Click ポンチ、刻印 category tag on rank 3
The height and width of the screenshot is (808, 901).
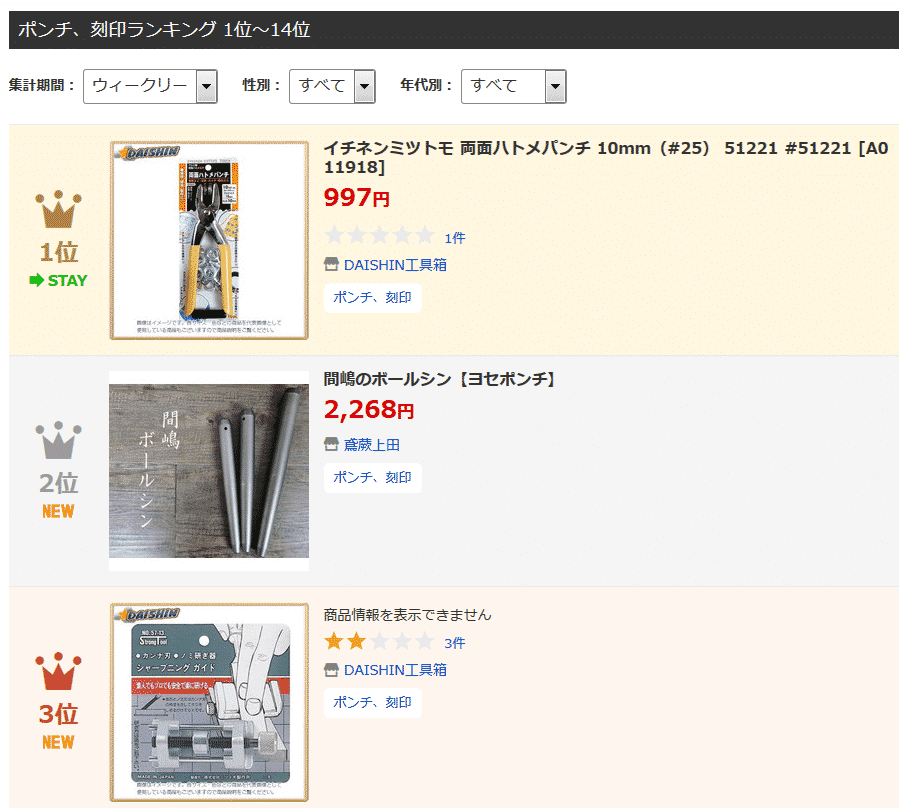pyautogui.click(x=372, y=703)
